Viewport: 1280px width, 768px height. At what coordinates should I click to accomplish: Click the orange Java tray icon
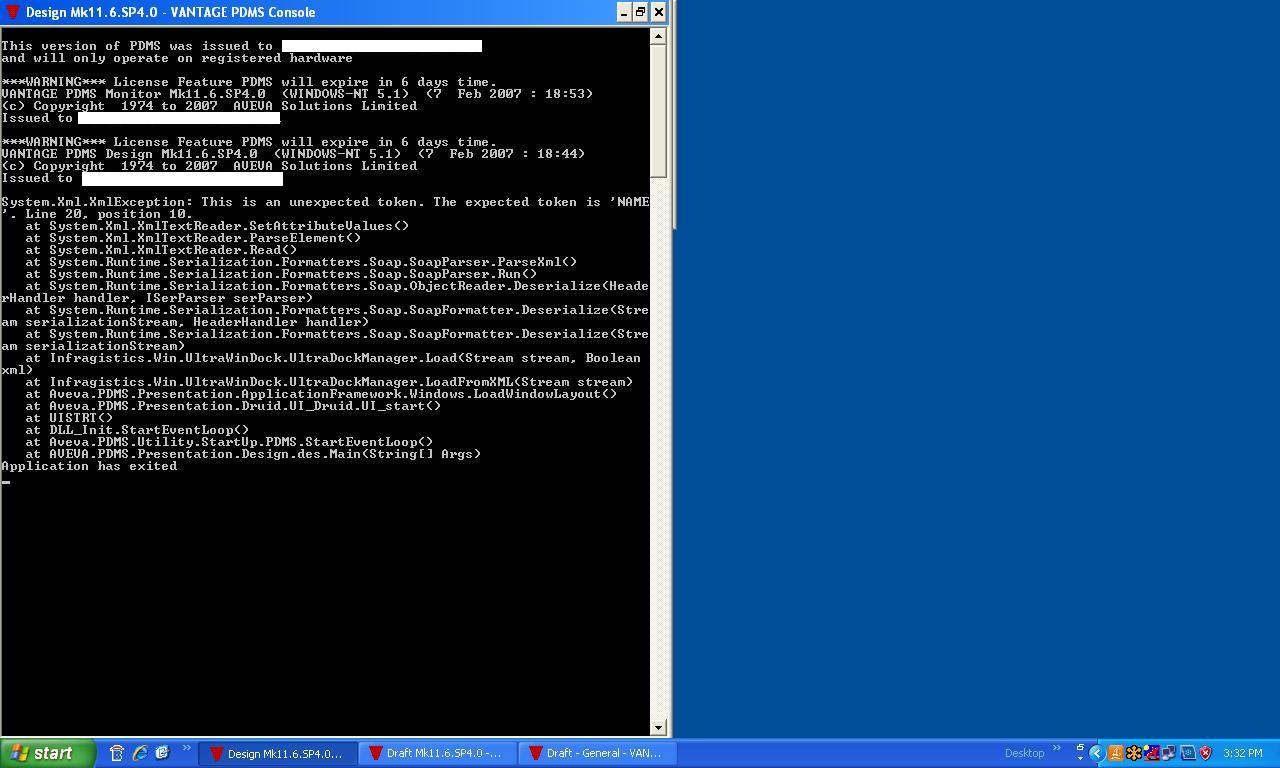tap(1115, 753)
